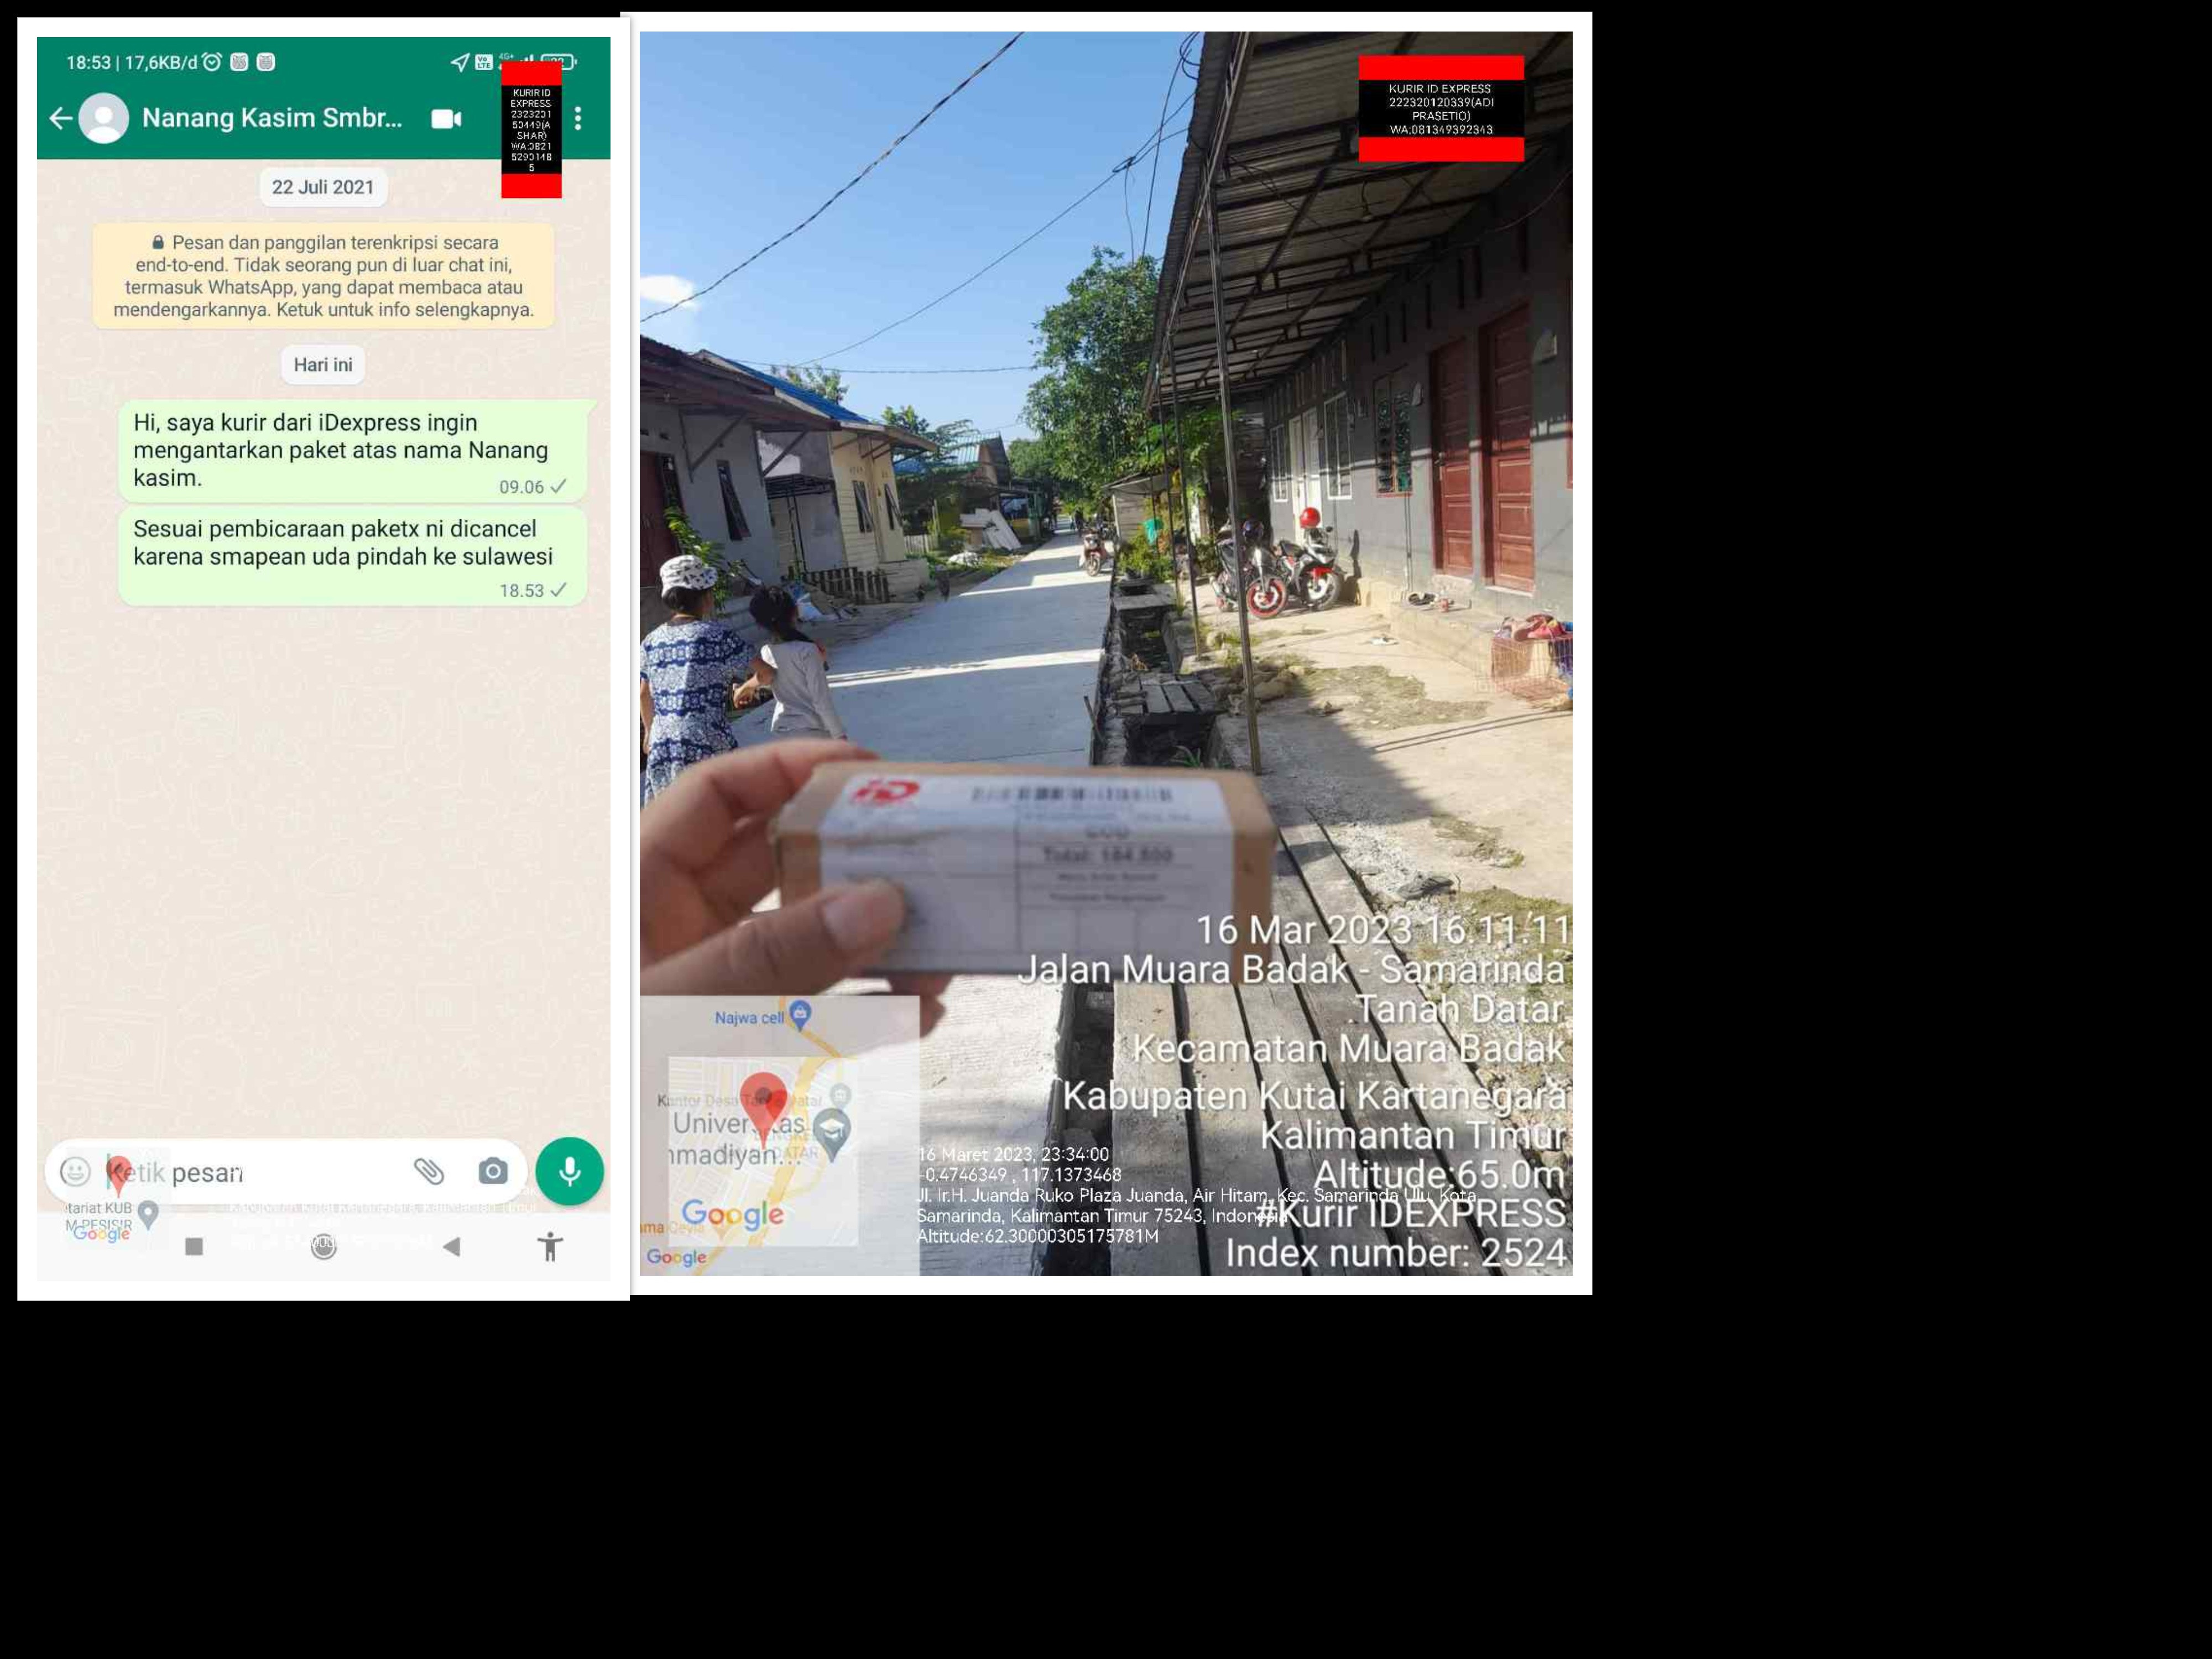The image size is (2212, 1659).
Task: Click the 09.06 message timestamp
Action: (x=521, y=487)
